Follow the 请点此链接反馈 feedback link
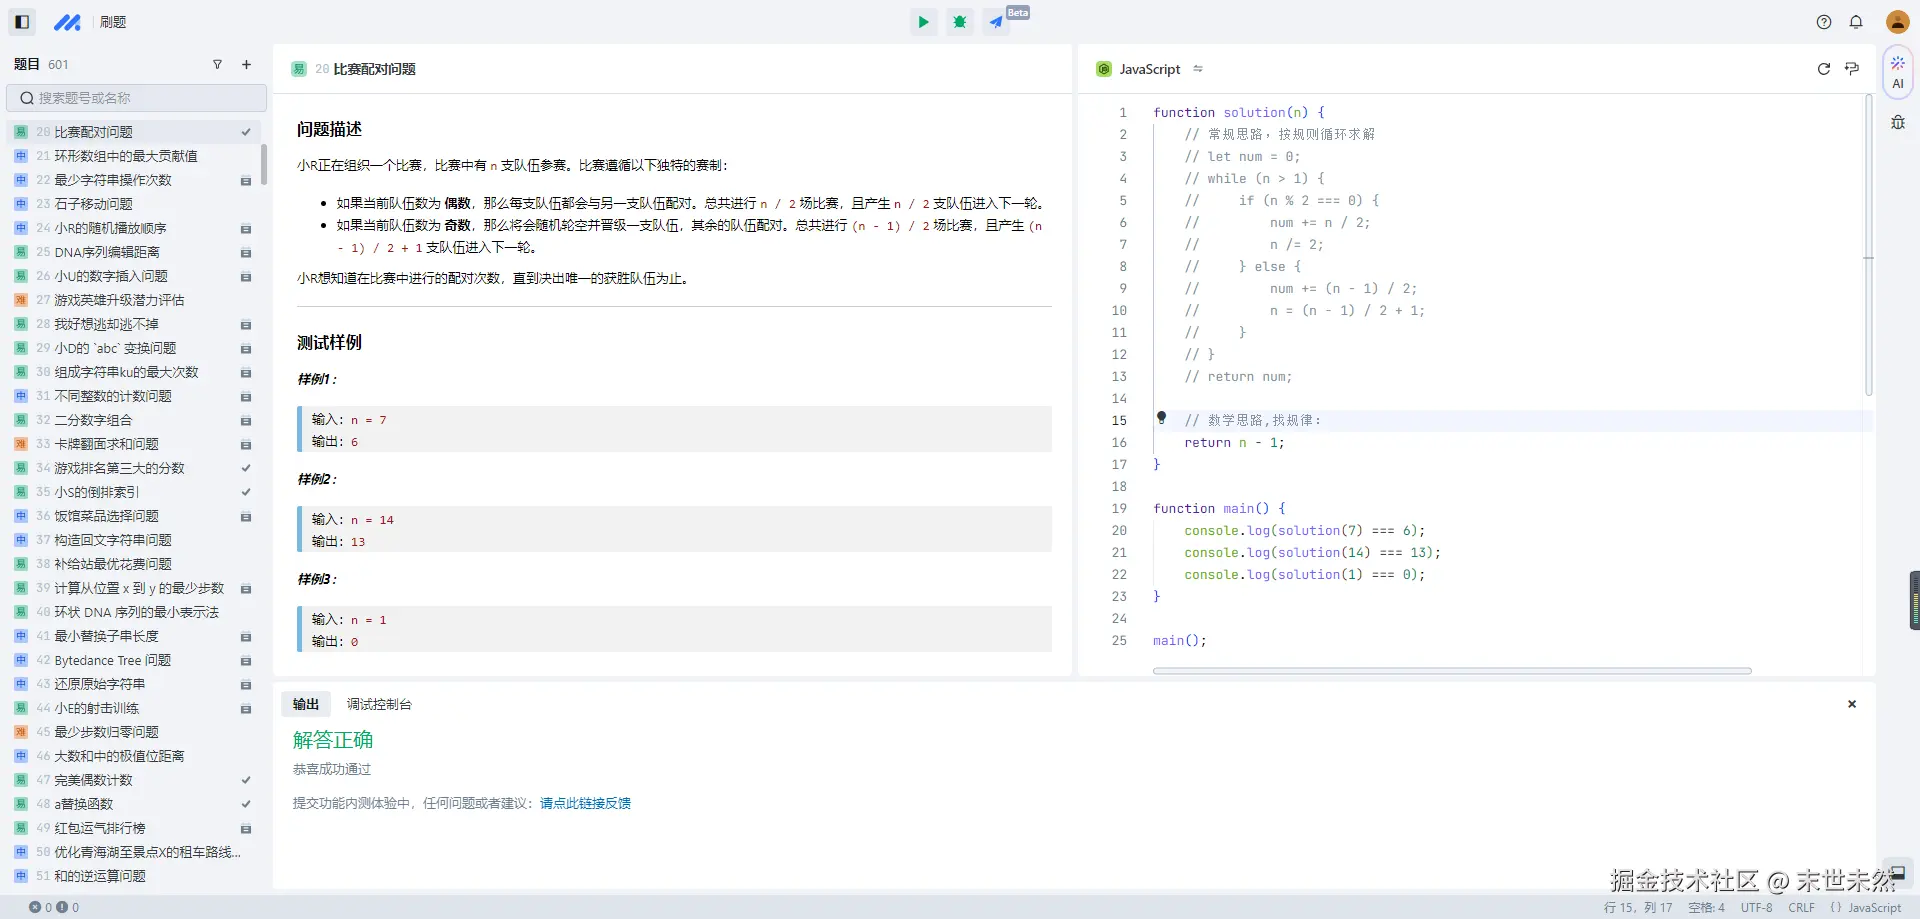Screen dimensions: 1920x919 585,803
